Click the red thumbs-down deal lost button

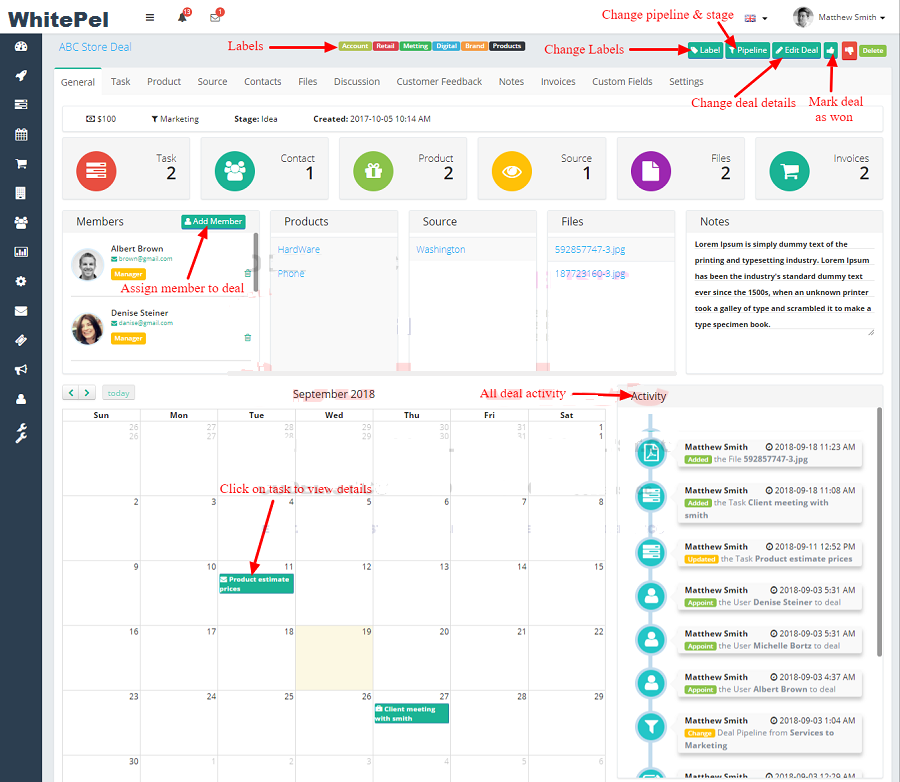tap(849, 50)
